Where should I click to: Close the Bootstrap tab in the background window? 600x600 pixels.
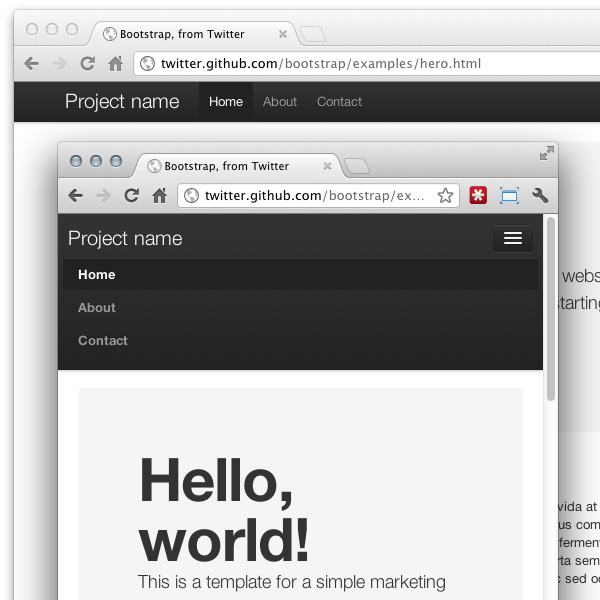click(x=283, y=34)
